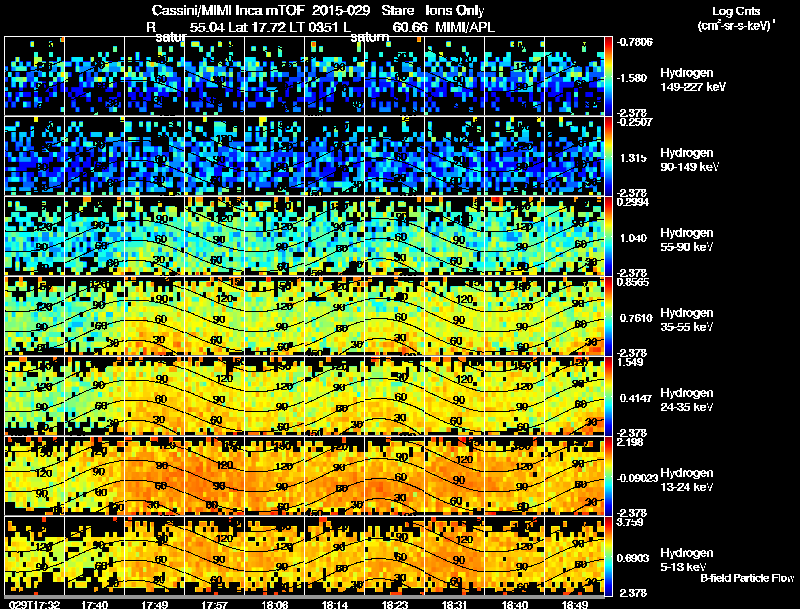
Task: Select the 'Hydrogen 55-90 keV' label
Action: click(x=687, y=240)
